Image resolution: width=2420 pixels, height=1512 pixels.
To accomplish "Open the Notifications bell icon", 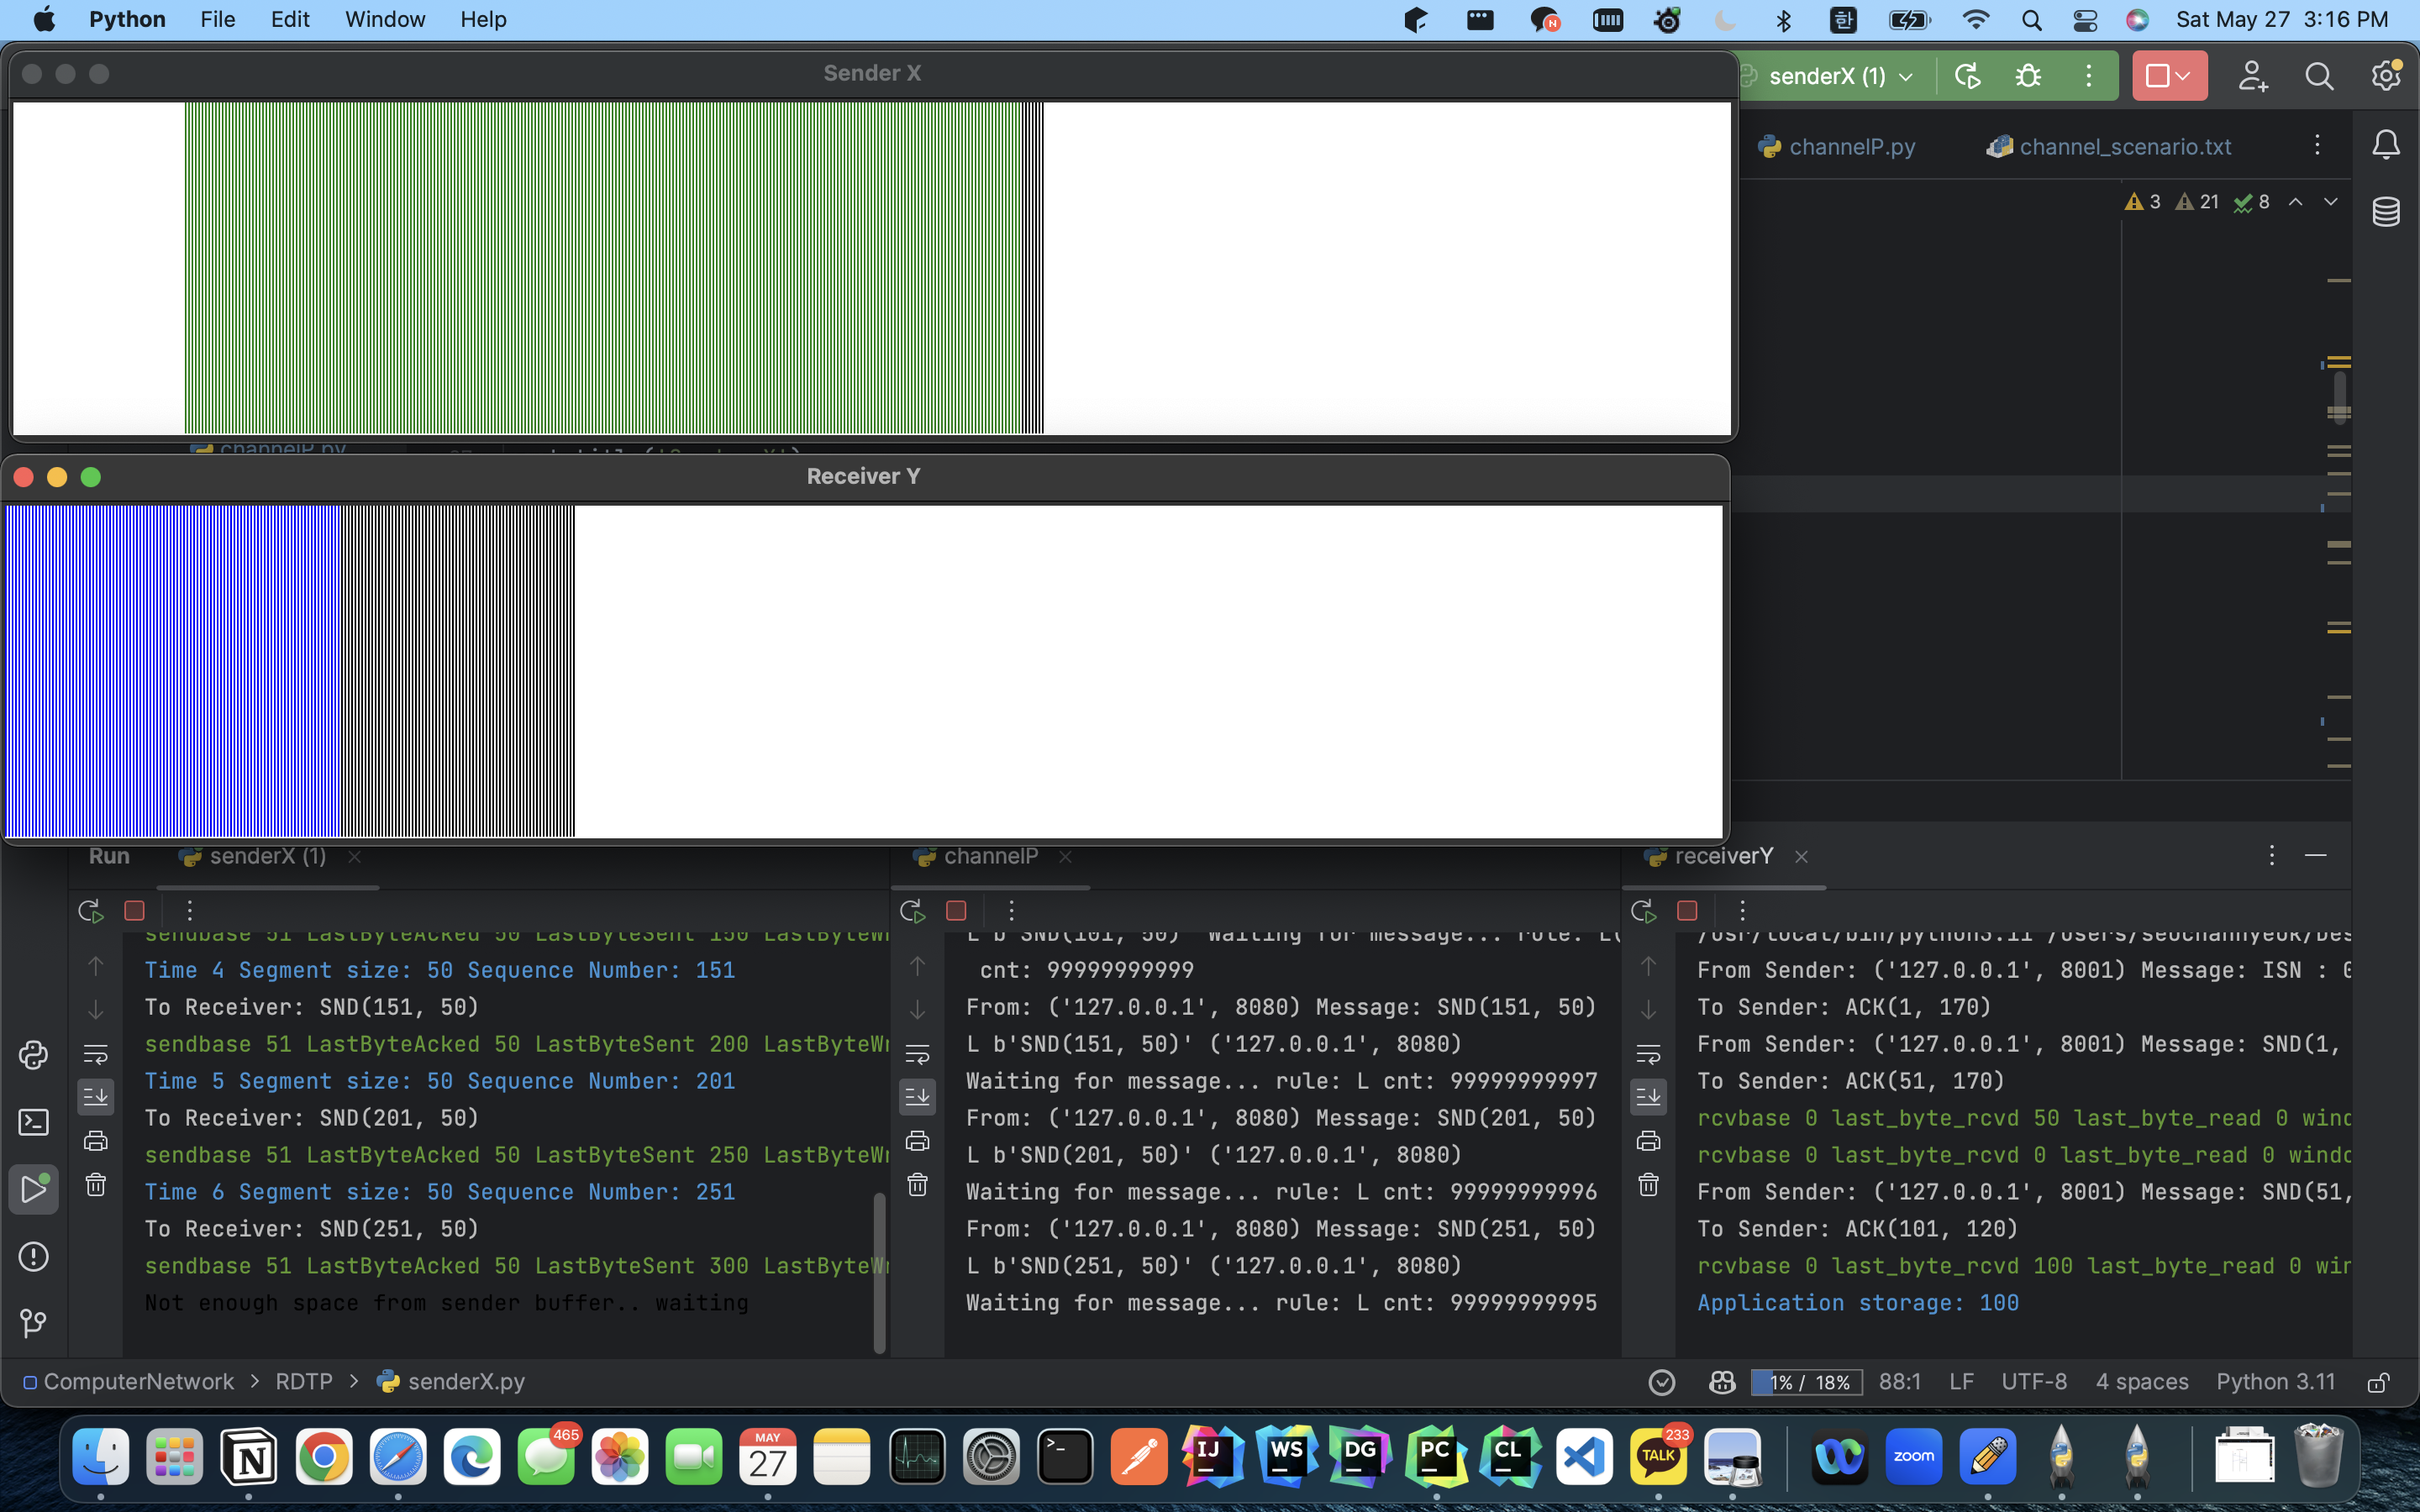I will (x=2386, y=146).
